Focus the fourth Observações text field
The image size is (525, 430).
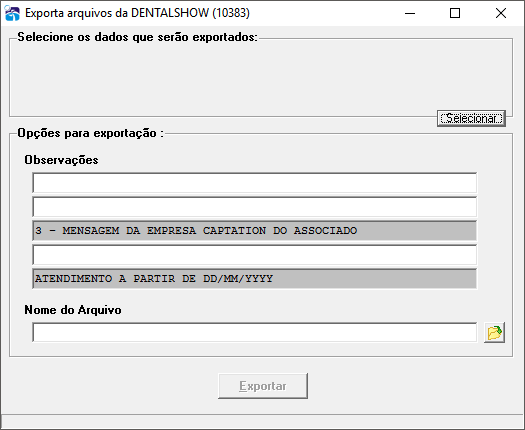254,255
